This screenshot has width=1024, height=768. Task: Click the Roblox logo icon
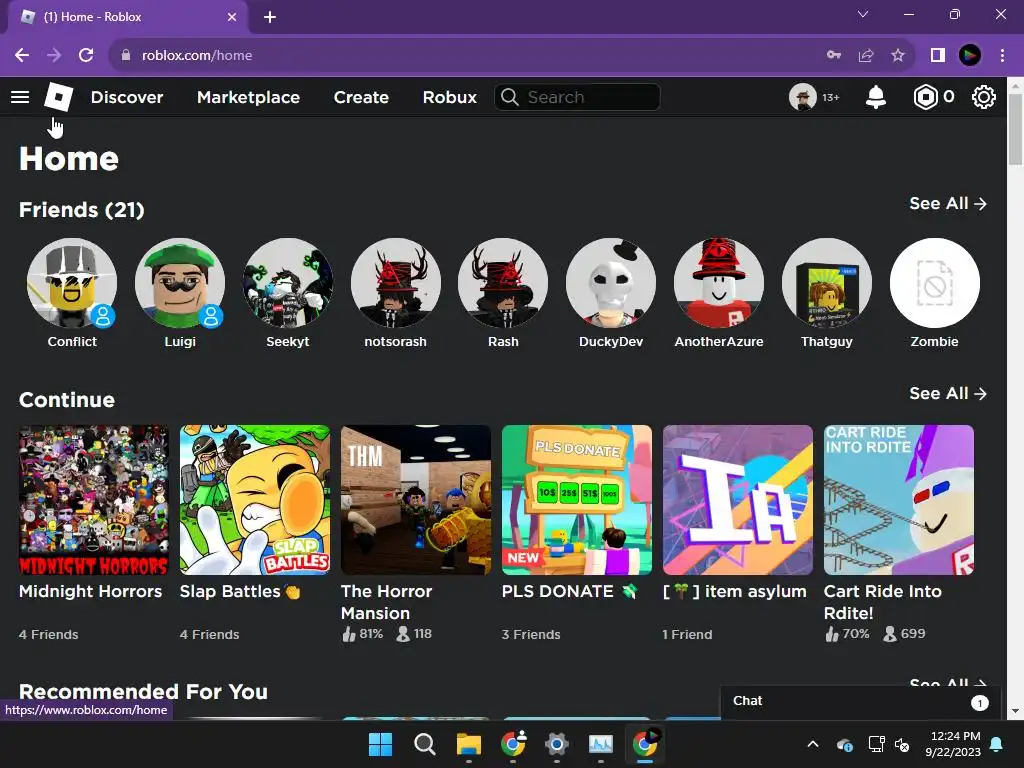[59, 97]
